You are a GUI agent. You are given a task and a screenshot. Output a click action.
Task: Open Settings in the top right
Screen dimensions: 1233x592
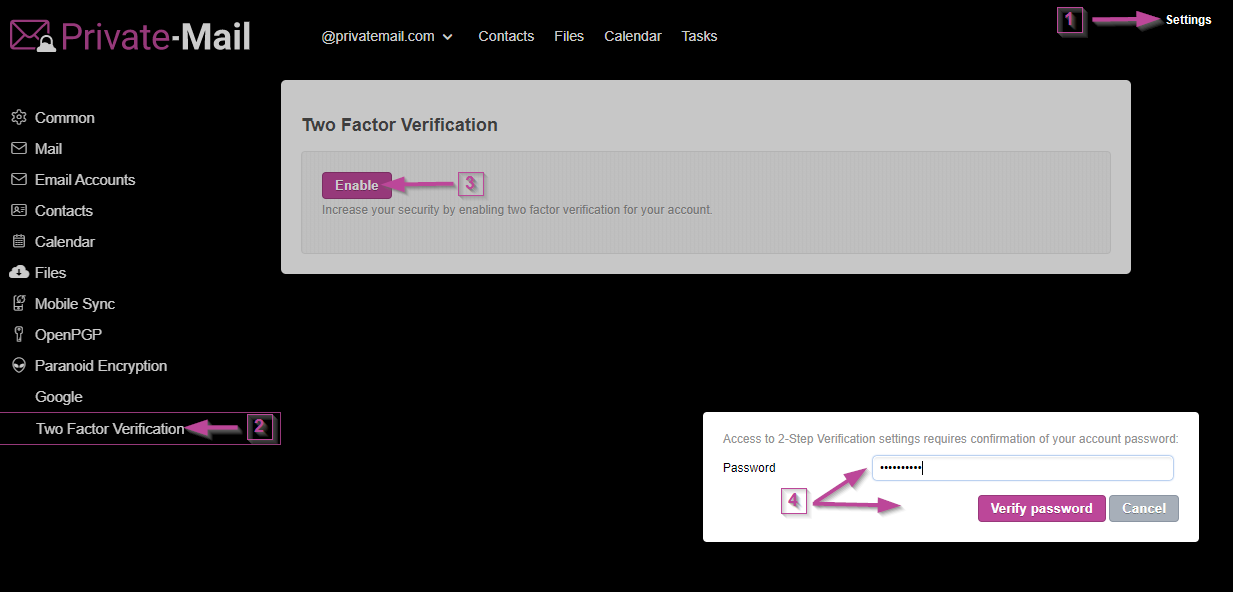pos(1188,20)
